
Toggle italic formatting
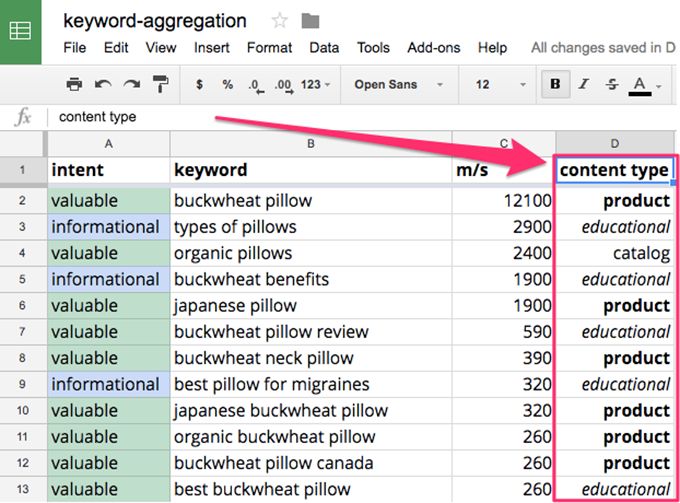(584, 84)
